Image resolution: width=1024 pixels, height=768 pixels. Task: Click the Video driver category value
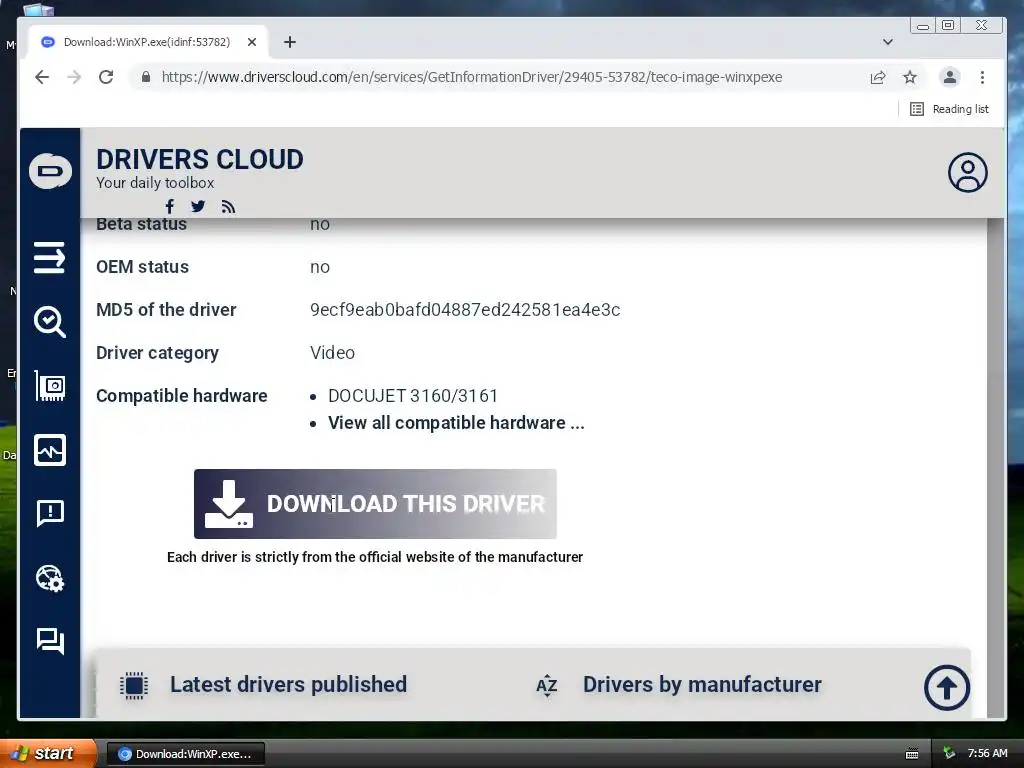pyautogui.click(x=332, y=353)
